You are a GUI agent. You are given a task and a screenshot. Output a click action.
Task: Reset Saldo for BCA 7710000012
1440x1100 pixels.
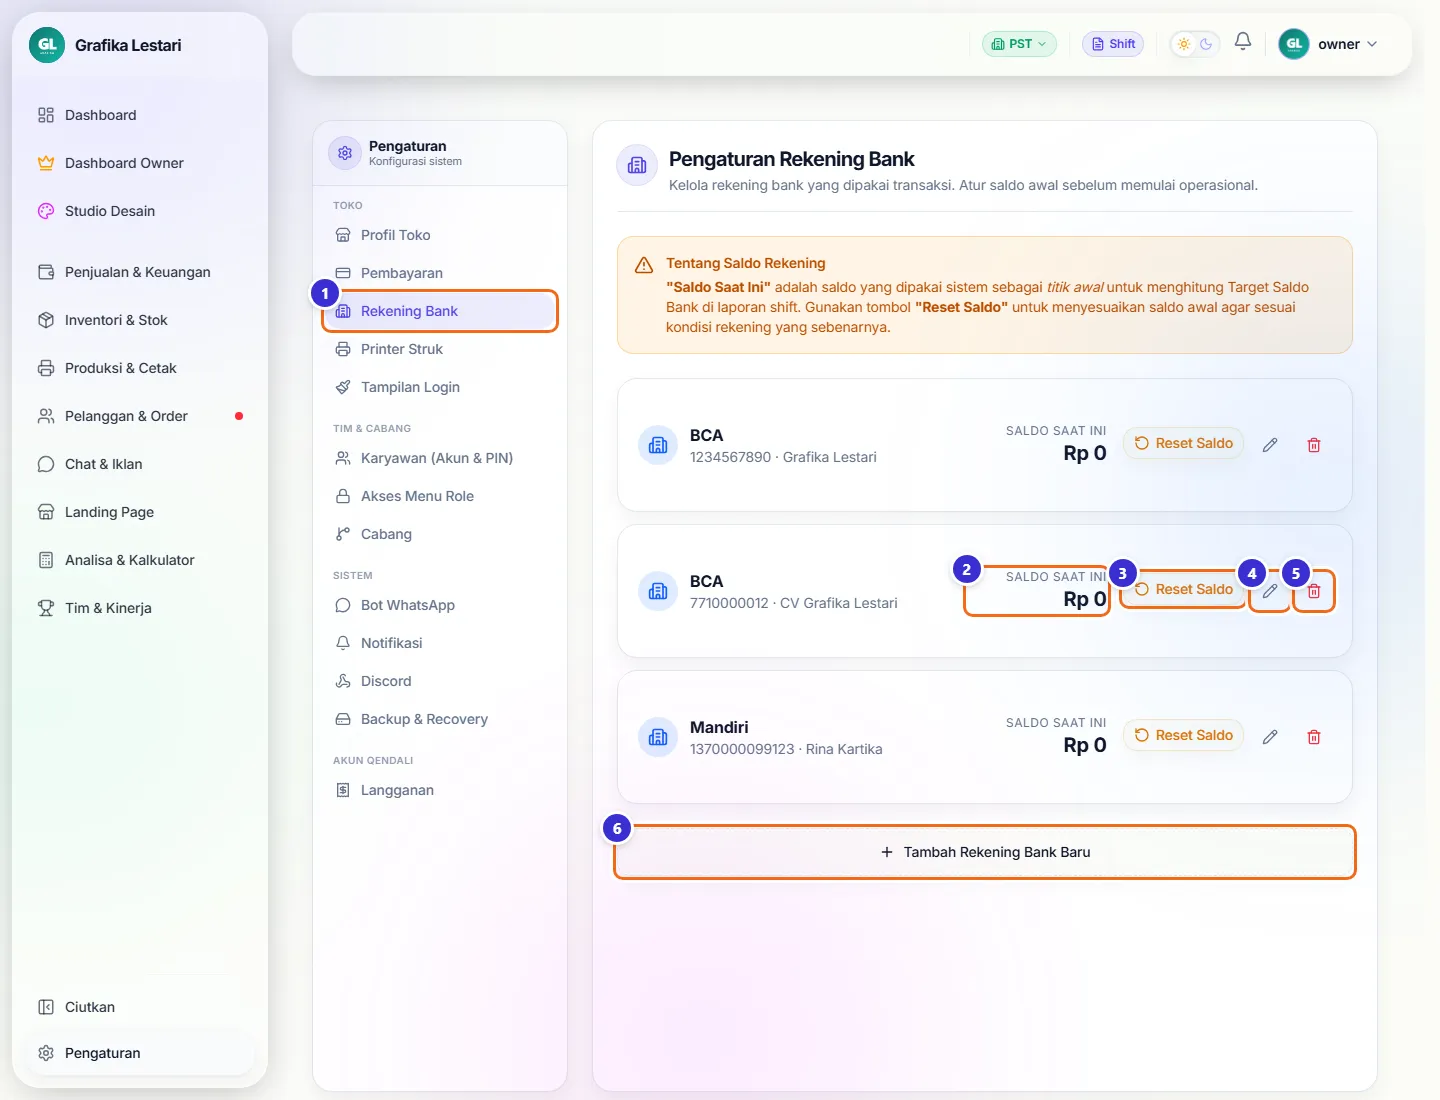tap(1184, 589)
